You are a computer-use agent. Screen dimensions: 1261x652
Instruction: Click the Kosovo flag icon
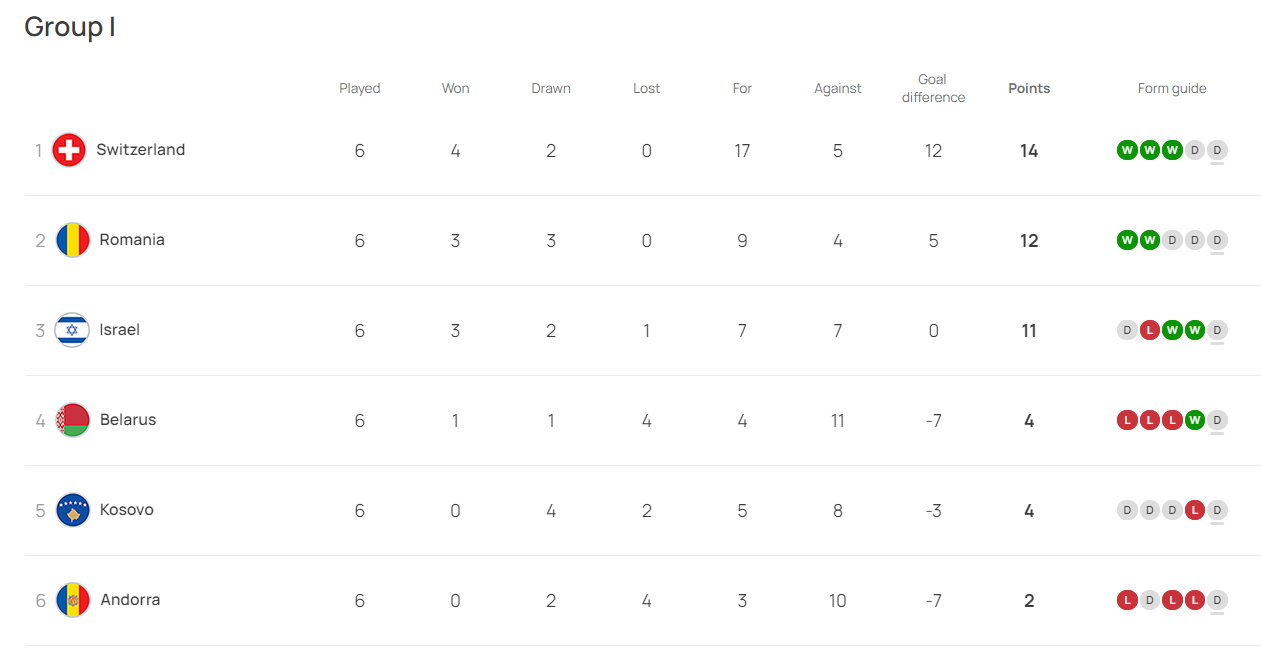coord(73,510)
